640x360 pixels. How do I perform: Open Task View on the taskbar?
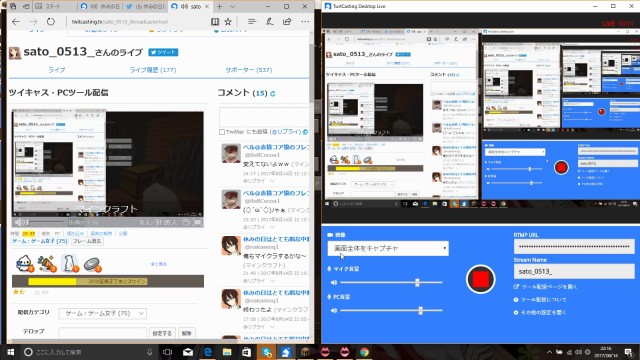[167, 352]
